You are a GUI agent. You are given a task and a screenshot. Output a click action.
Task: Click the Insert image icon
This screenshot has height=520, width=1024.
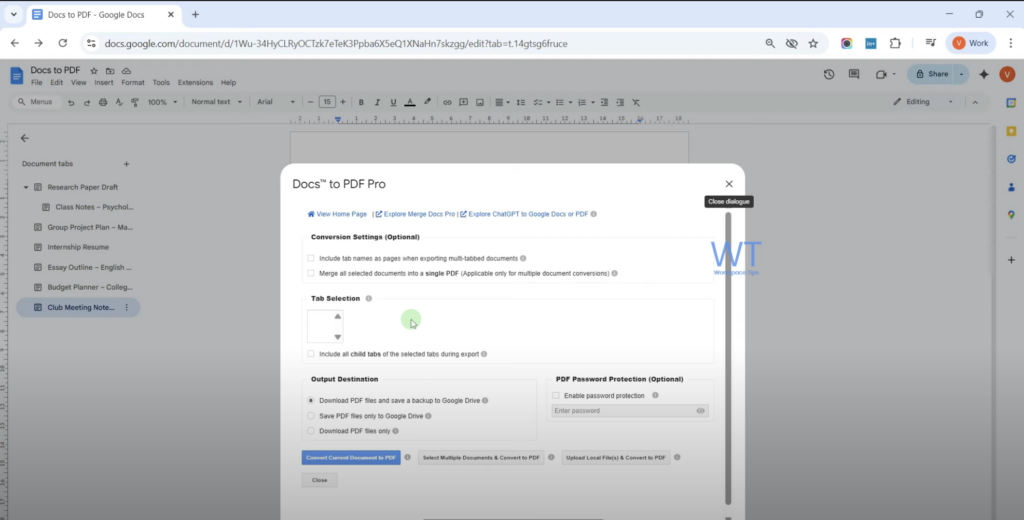coord(480,103)
